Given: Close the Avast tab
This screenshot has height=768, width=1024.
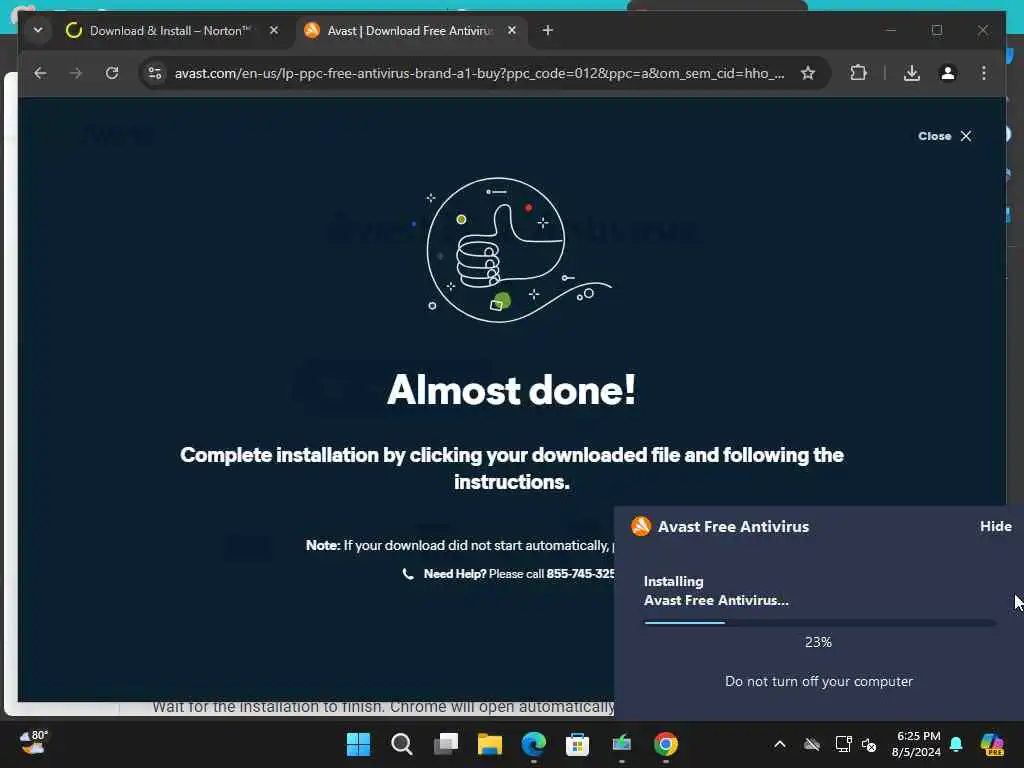Looking at the screenshot, I should pos(512,31).
